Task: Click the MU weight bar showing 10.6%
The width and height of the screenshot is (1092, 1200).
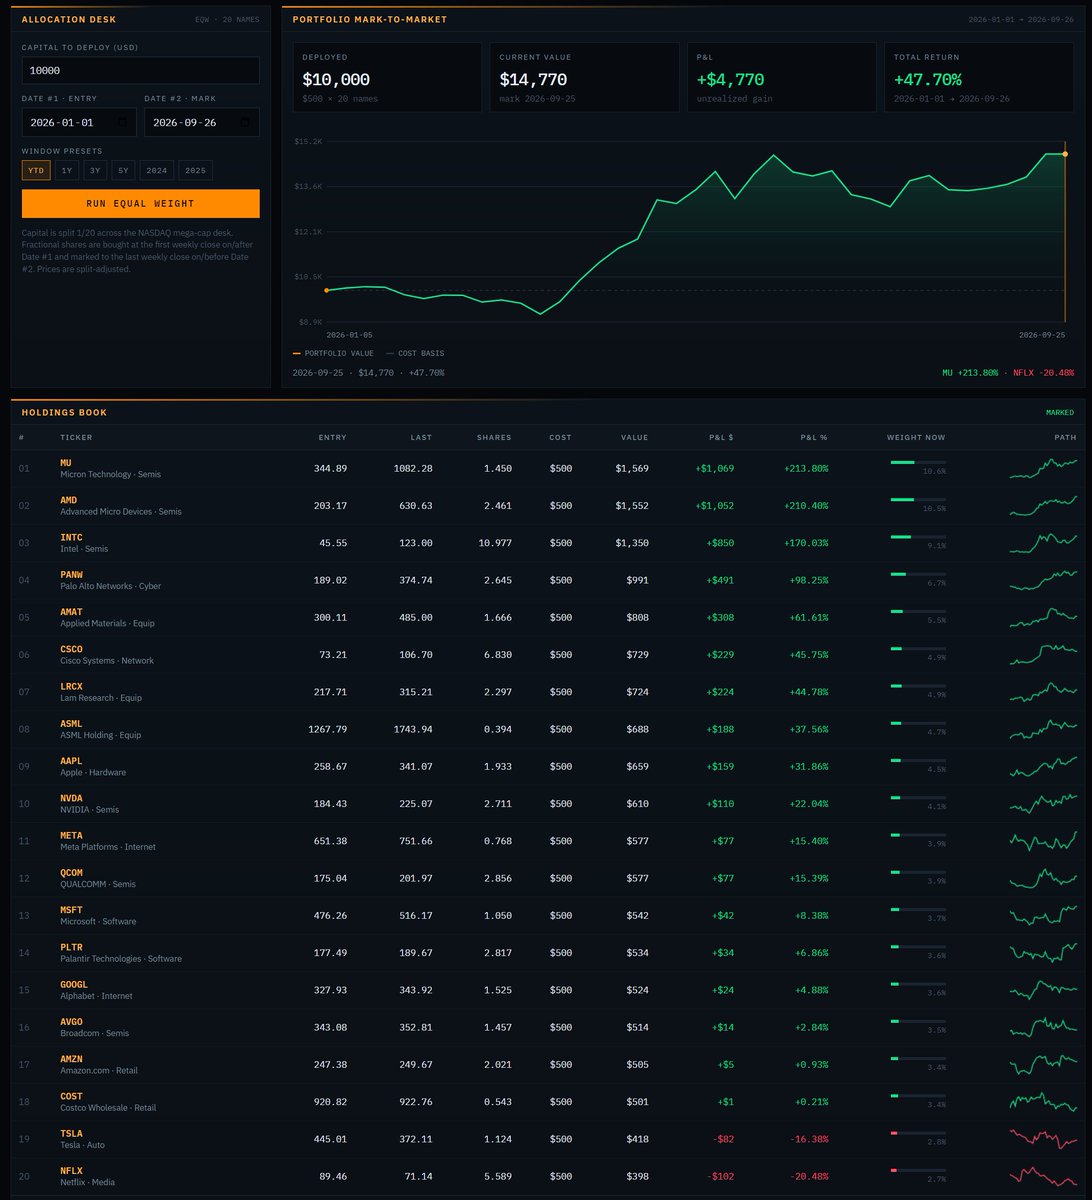Action: pyautogui.click(x=918, y=462)
